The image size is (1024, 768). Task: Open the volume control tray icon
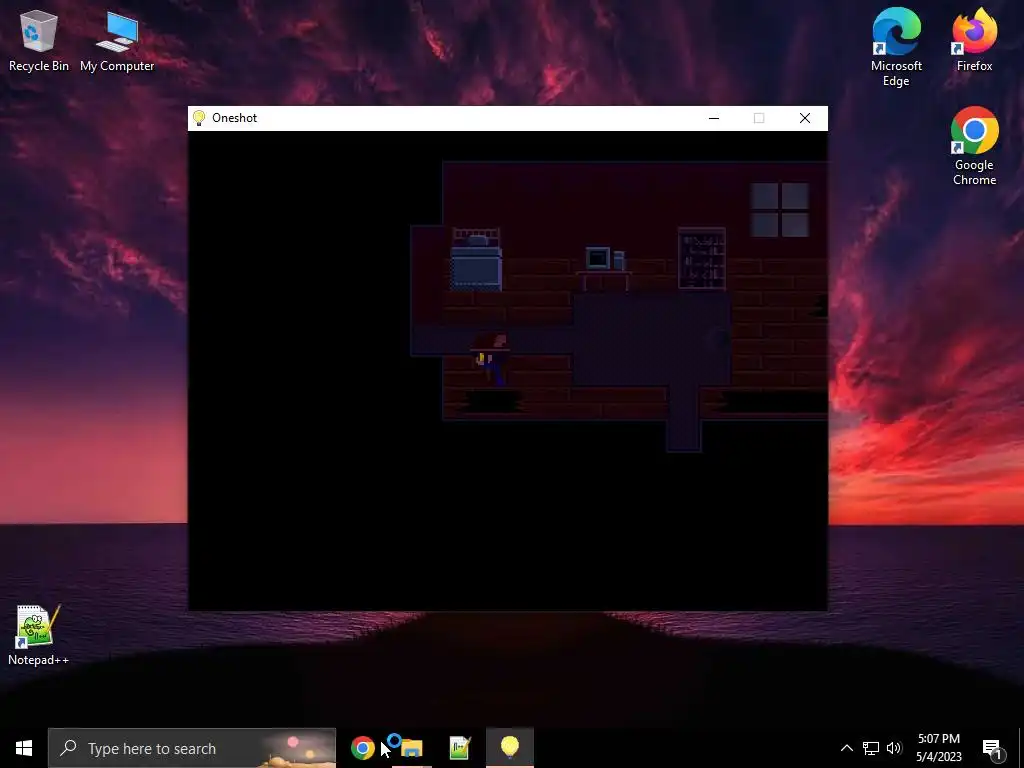click(x=894, y=748)
